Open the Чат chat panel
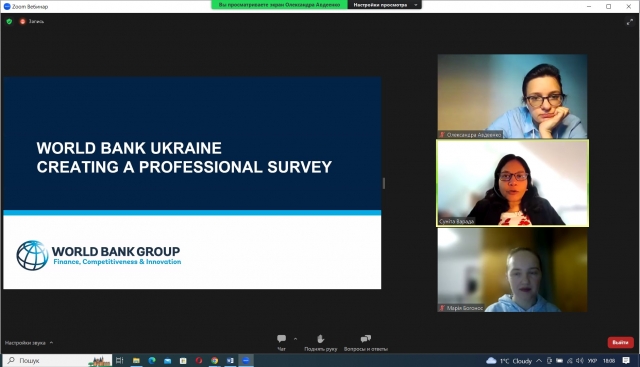The height and width of the screenshot is (367, 640). [x=281, y=343]
